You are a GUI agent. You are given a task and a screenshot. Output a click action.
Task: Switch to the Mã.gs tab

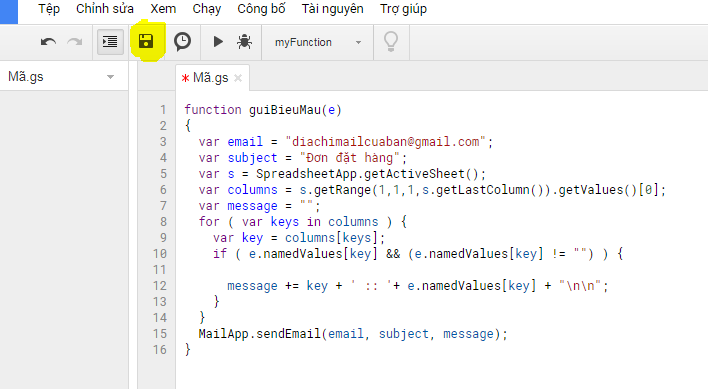(210, 78)
